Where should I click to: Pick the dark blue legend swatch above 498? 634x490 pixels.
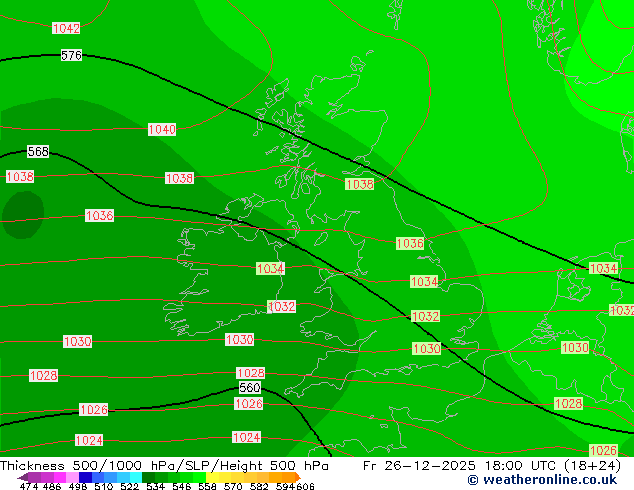pos(85,477)
